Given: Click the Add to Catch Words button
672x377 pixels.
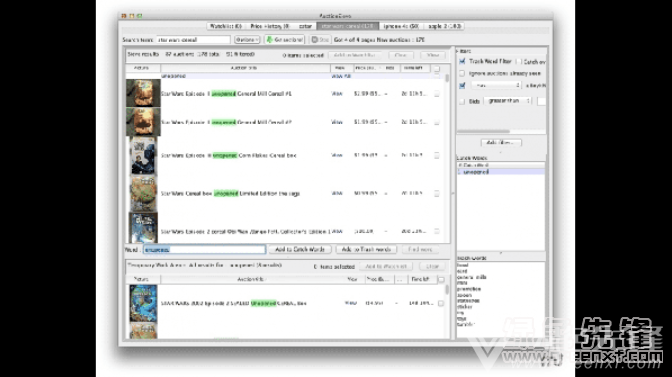Looking at the screenshot, I should tap(300, 249).
